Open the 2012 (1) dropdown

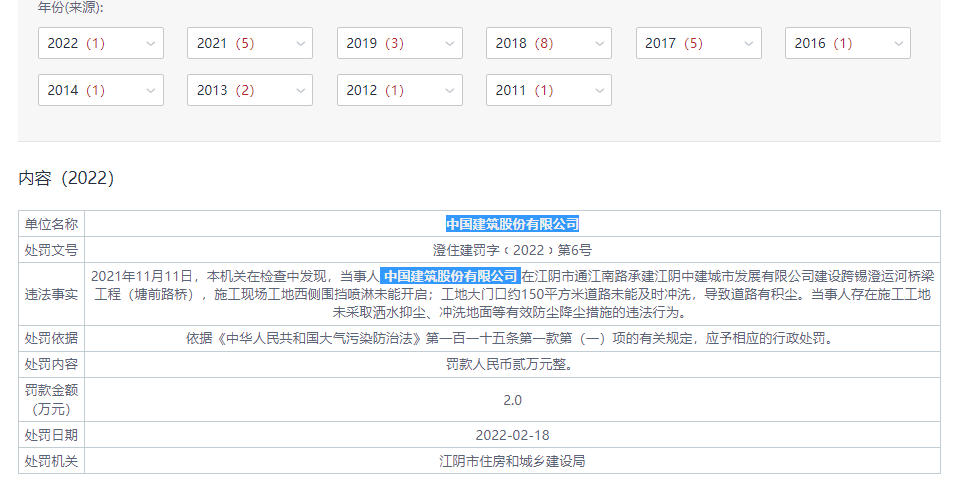coord(399,90)
